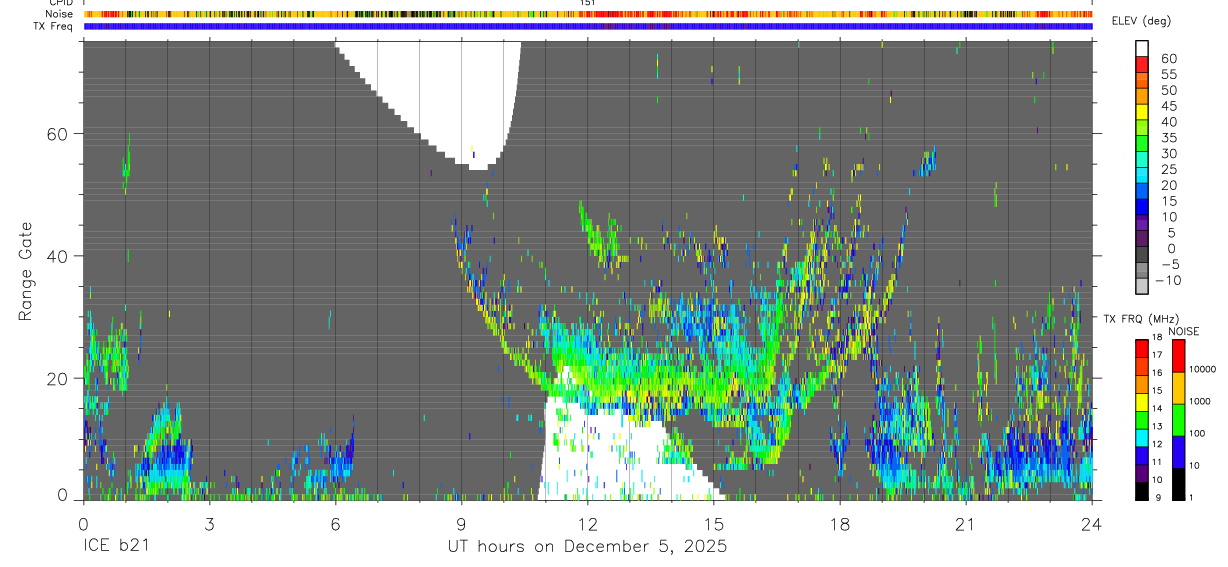This screenshot has height=567, width=1228.
Task: Click the white top box of ELEV colorbar
Action: point(1142,48)
